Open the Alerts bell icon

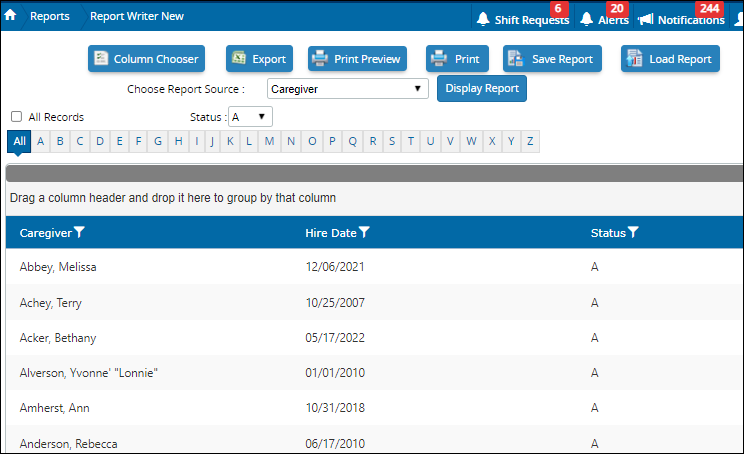coord(586,19)
